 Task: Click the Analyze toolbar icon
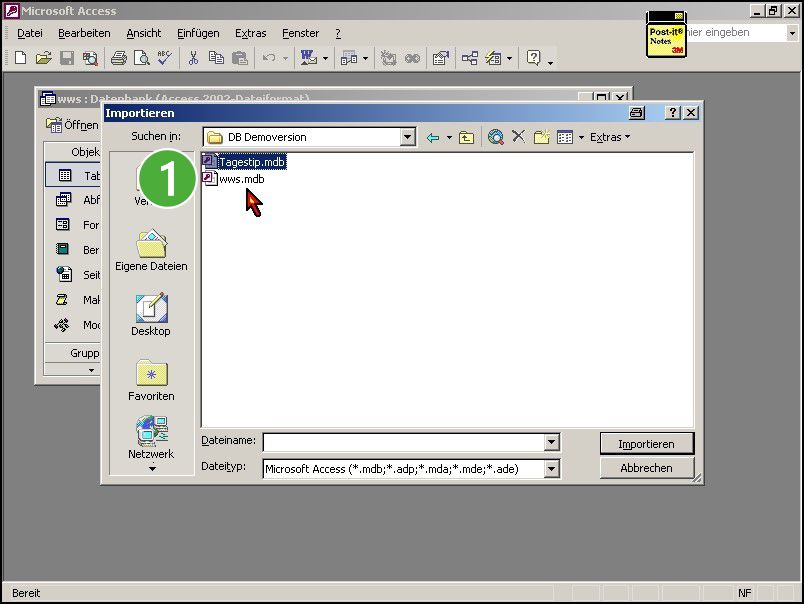(349, 58)
